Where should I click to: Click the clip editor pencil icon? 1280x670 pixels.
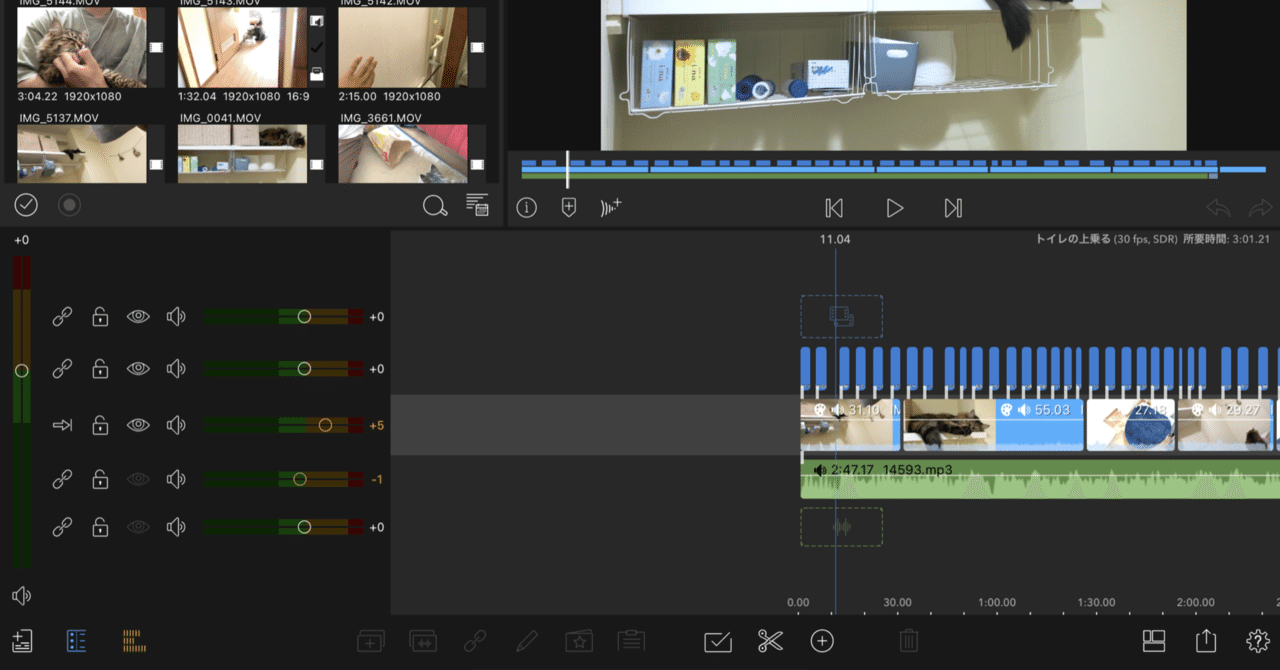coord(528,641)
